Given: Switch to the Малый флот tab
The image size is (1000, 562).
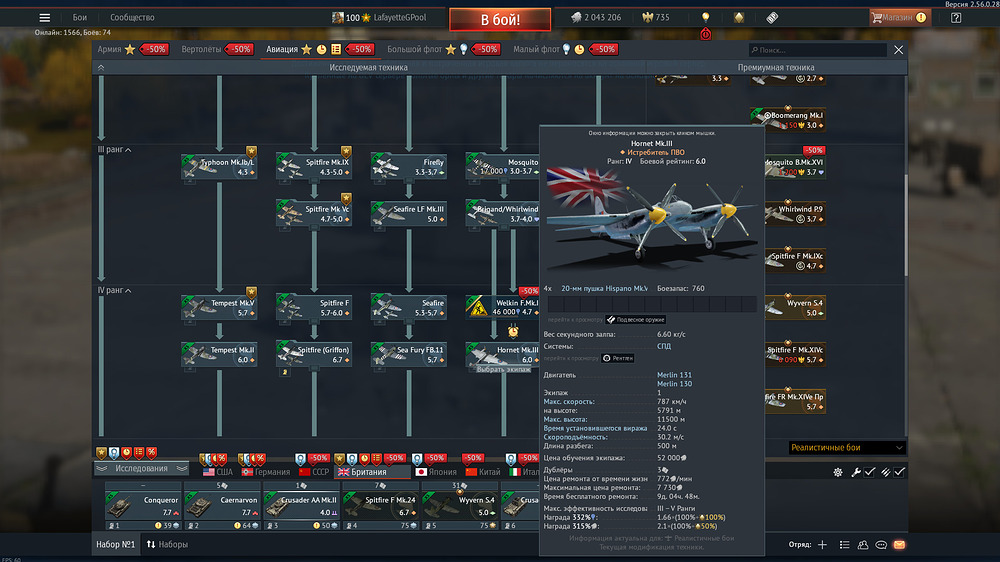Looking at the screenshot, I should tap(536, 49).
